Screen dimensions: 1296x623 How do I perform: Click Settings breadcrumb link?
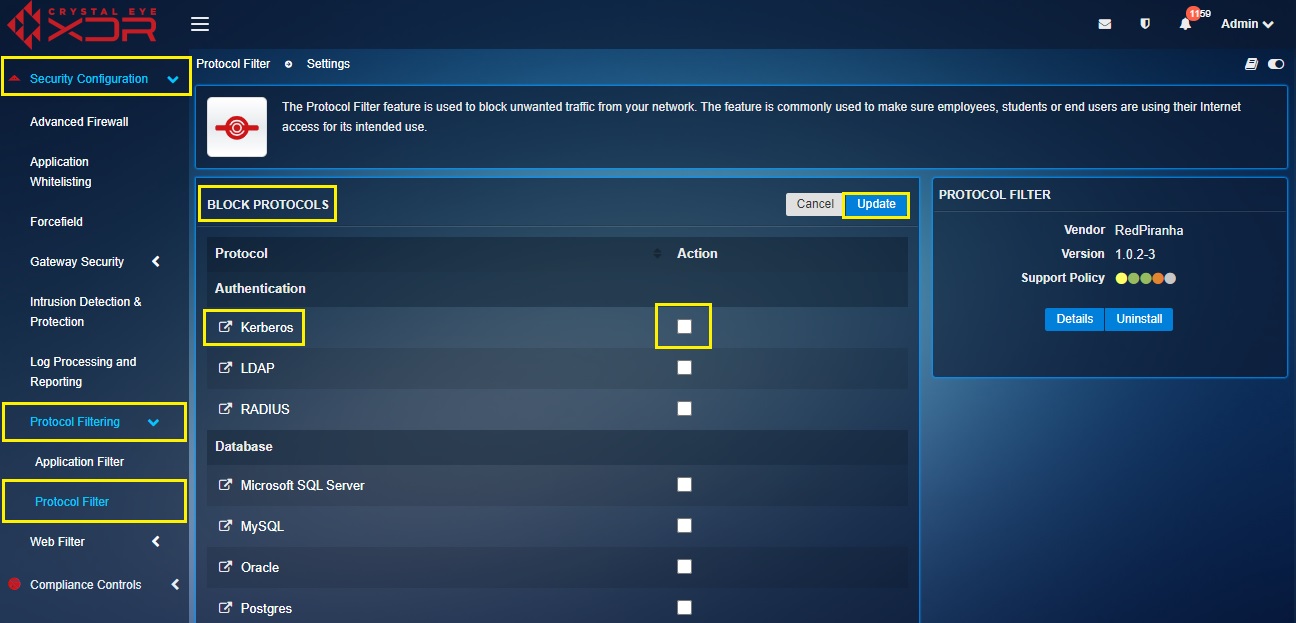pyautogui.click(x=328, y=64)
